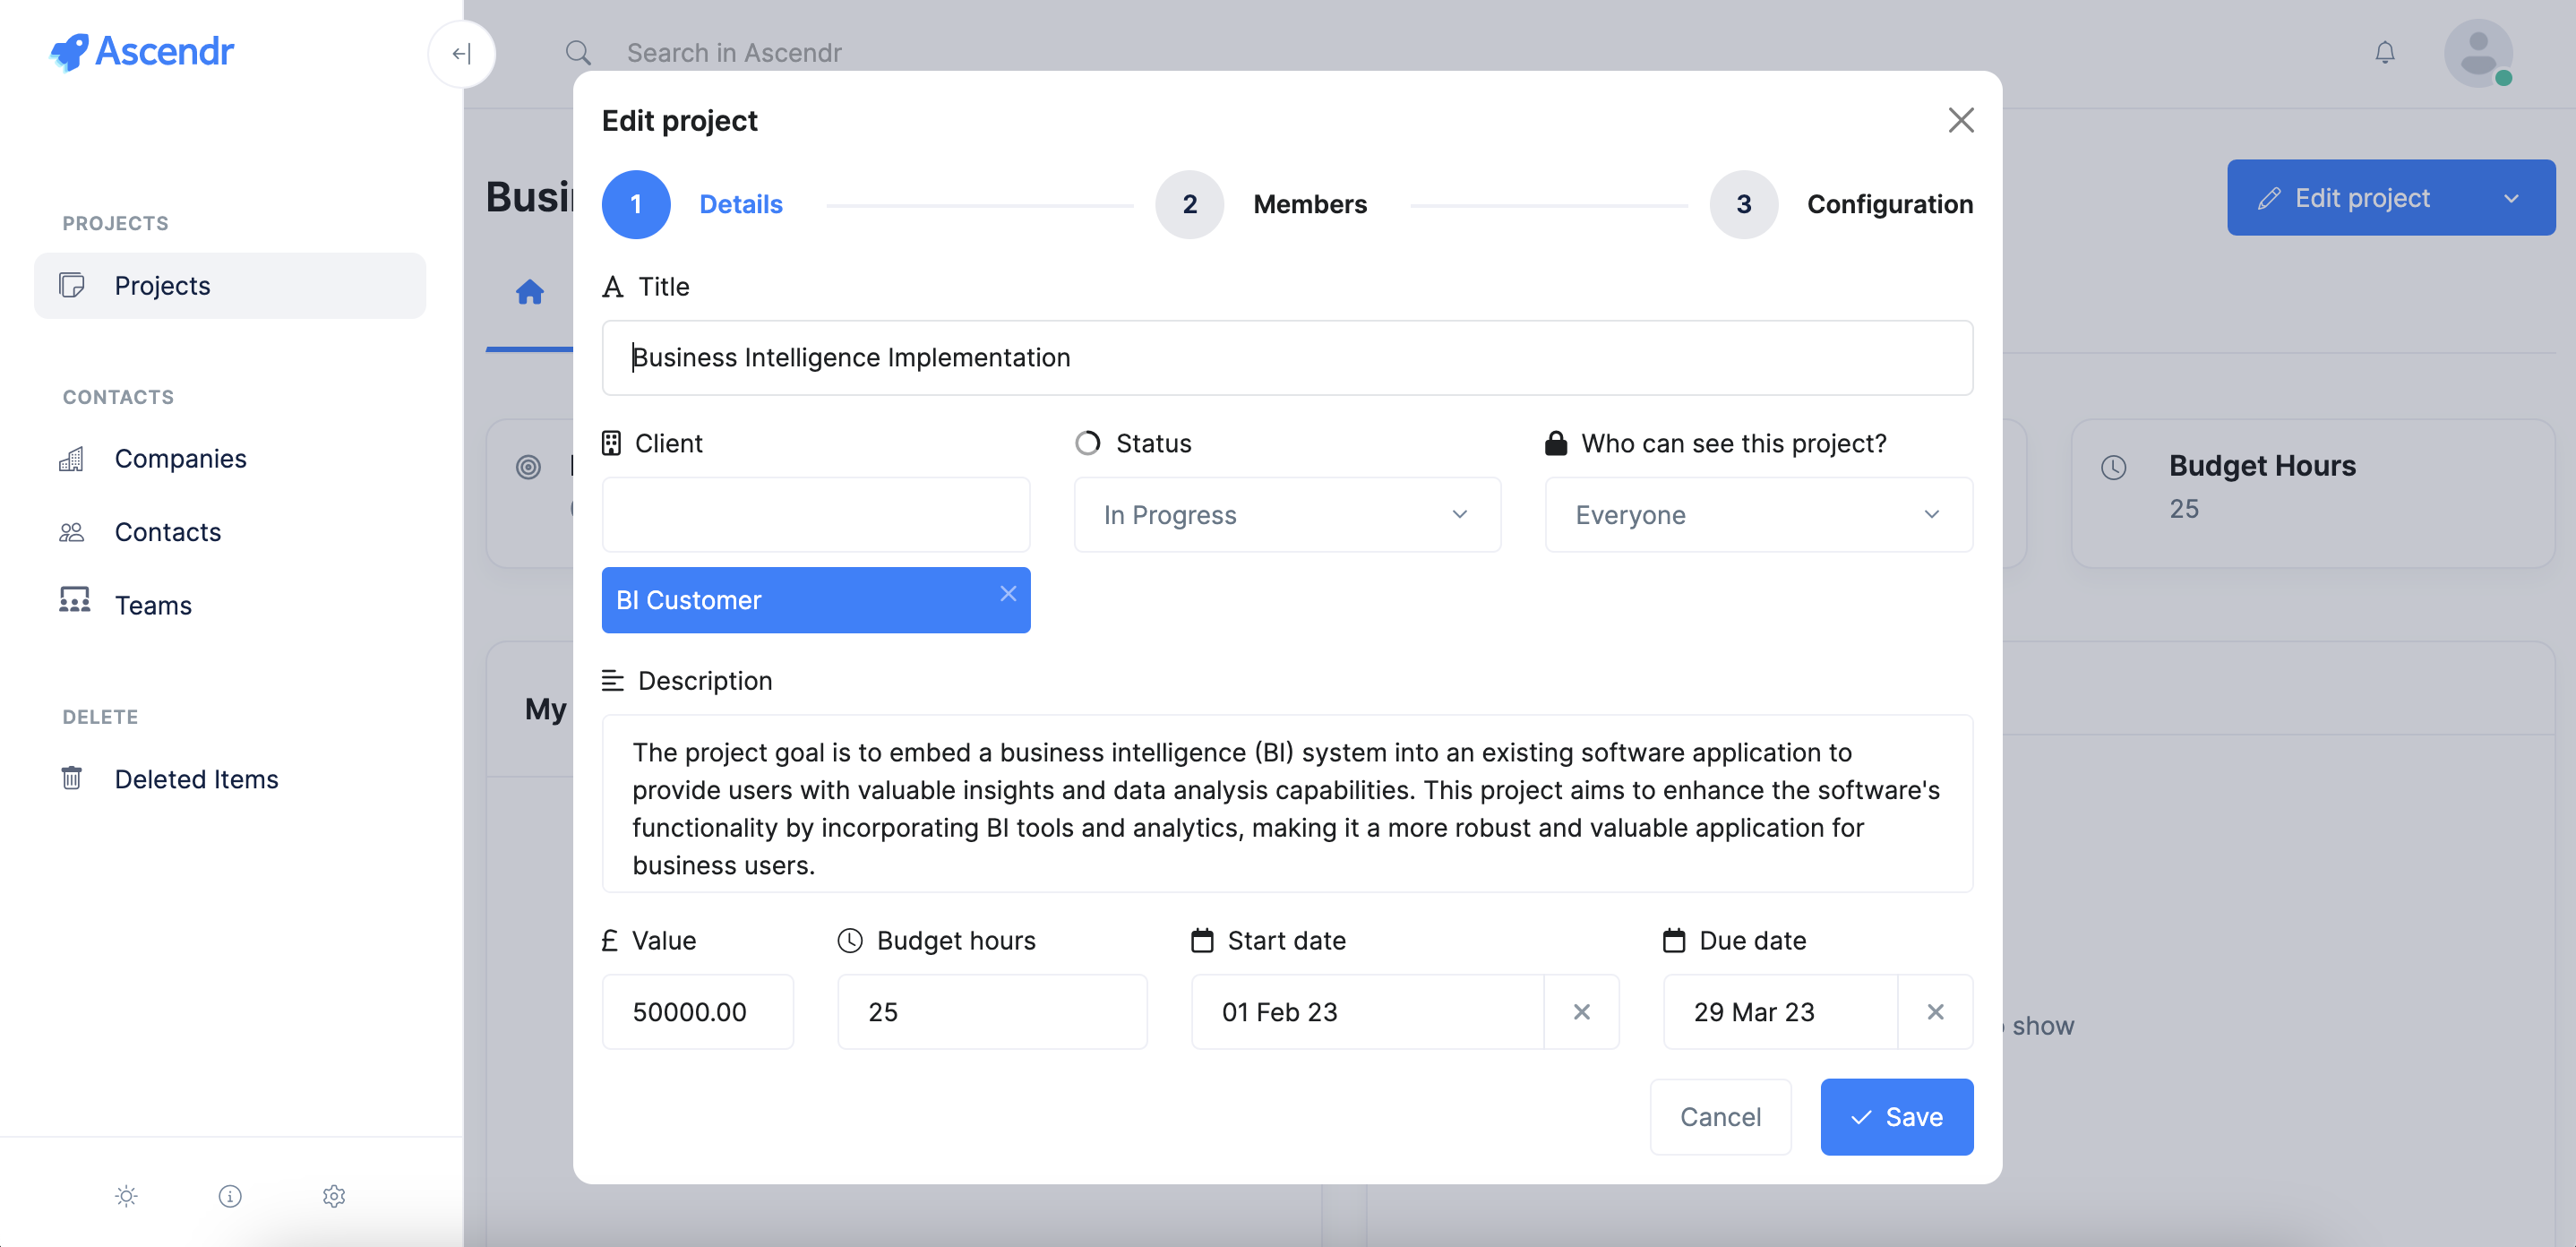This screenshot has height=1247, width=2576.
Task: Open the info icon in sidebar footer
Action: pyautogui.click(x=230, y=1196)
